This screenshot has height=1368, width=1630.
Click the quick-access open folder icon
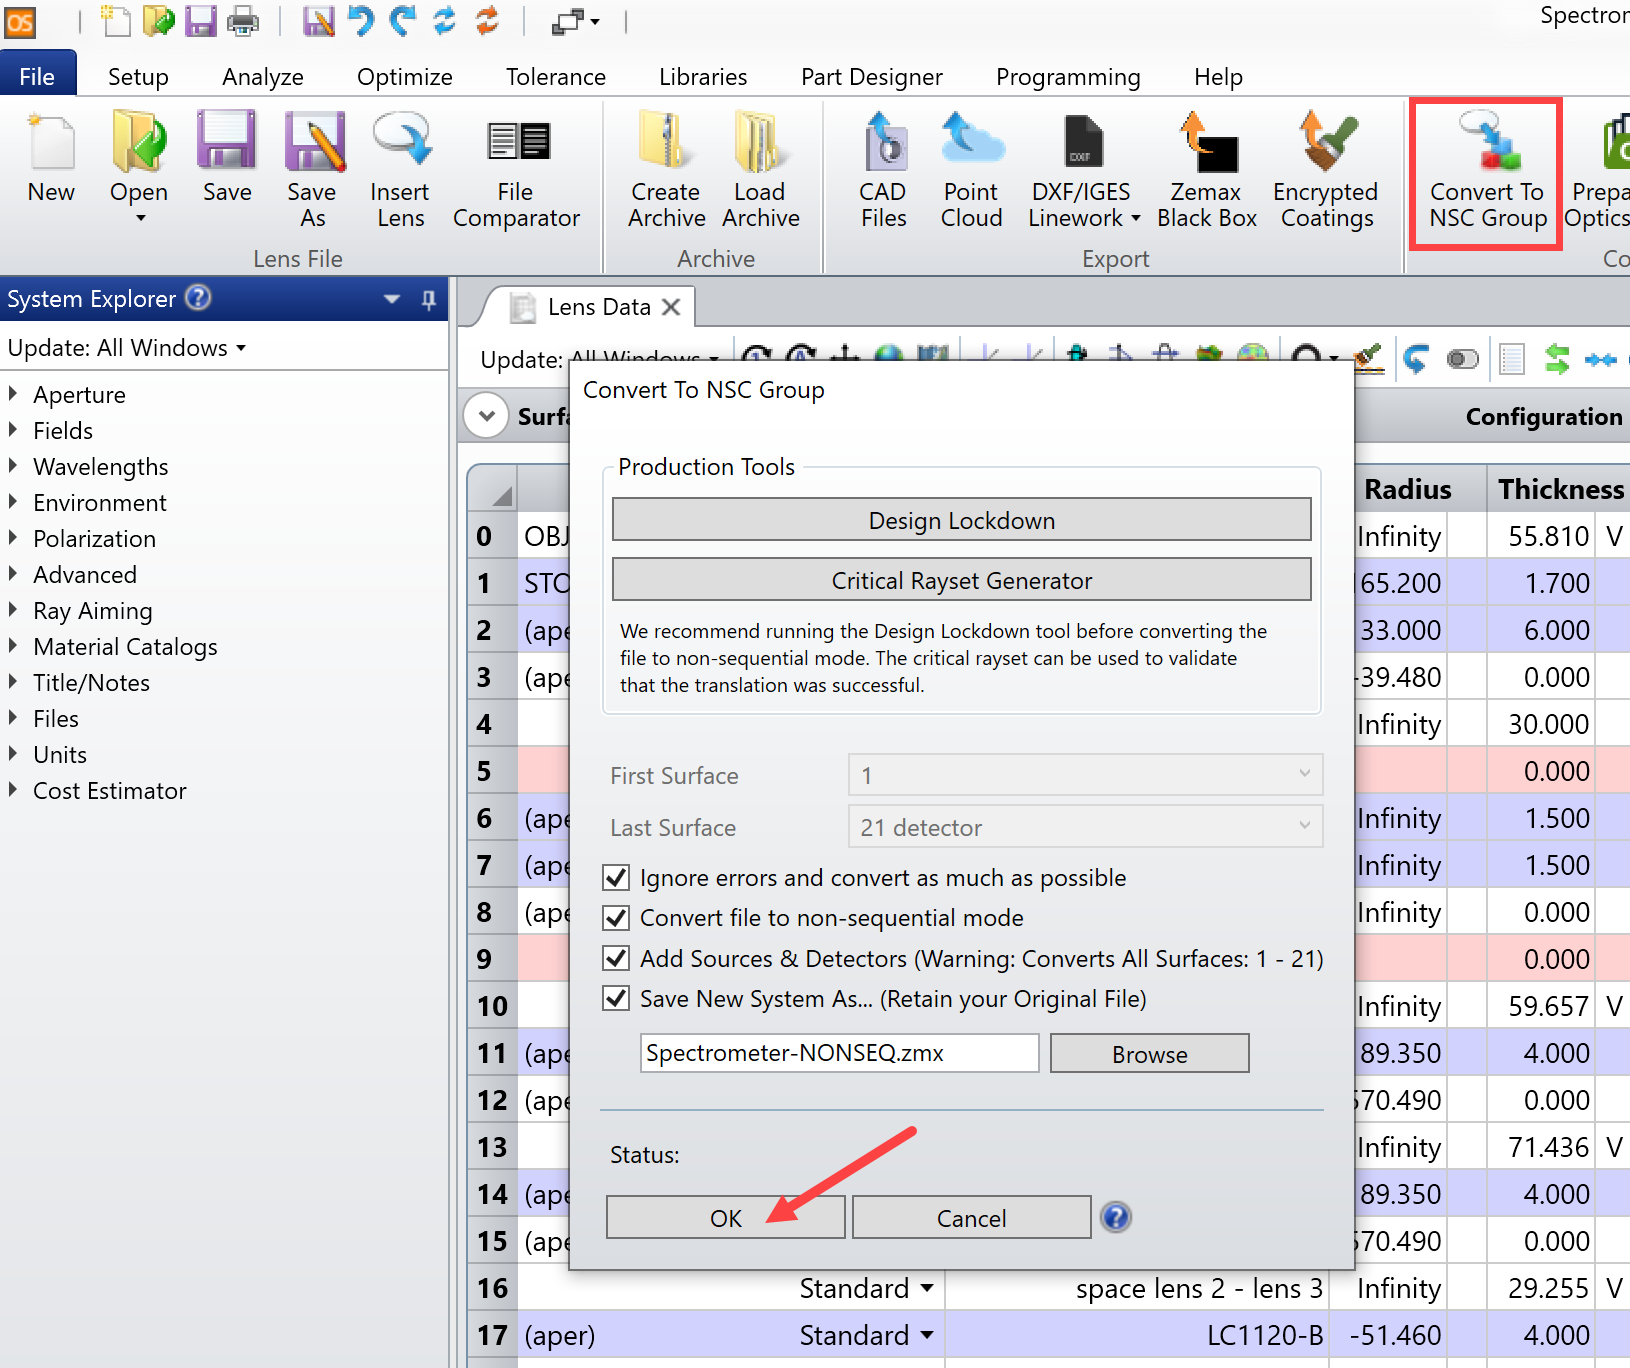pos(159,20)
